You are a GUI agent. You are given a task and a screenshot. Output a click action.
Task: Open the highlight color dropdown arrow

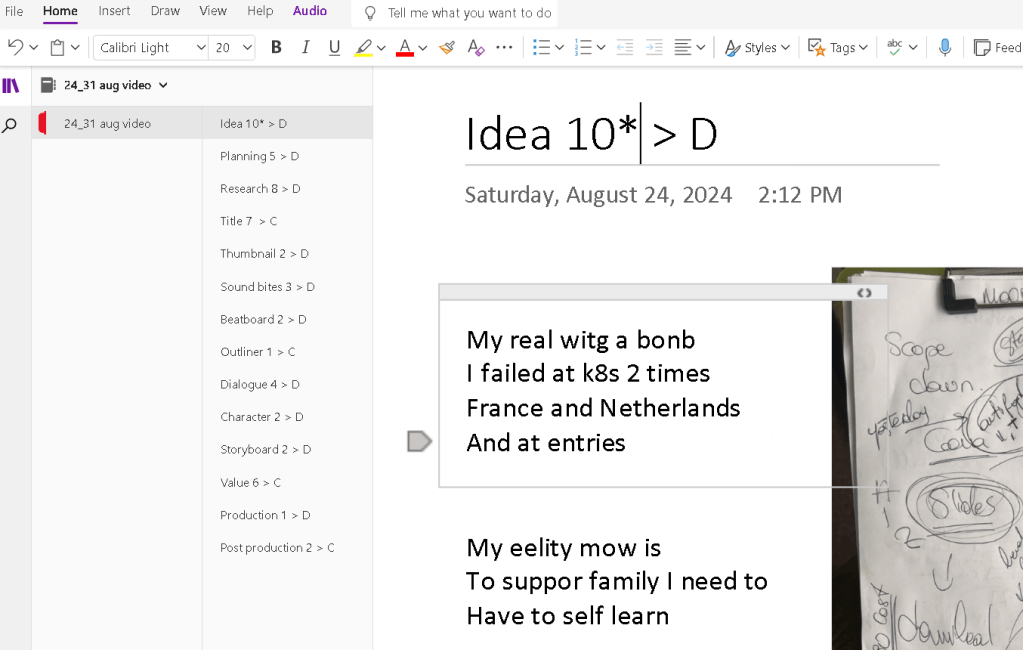[x=382, y=48]
